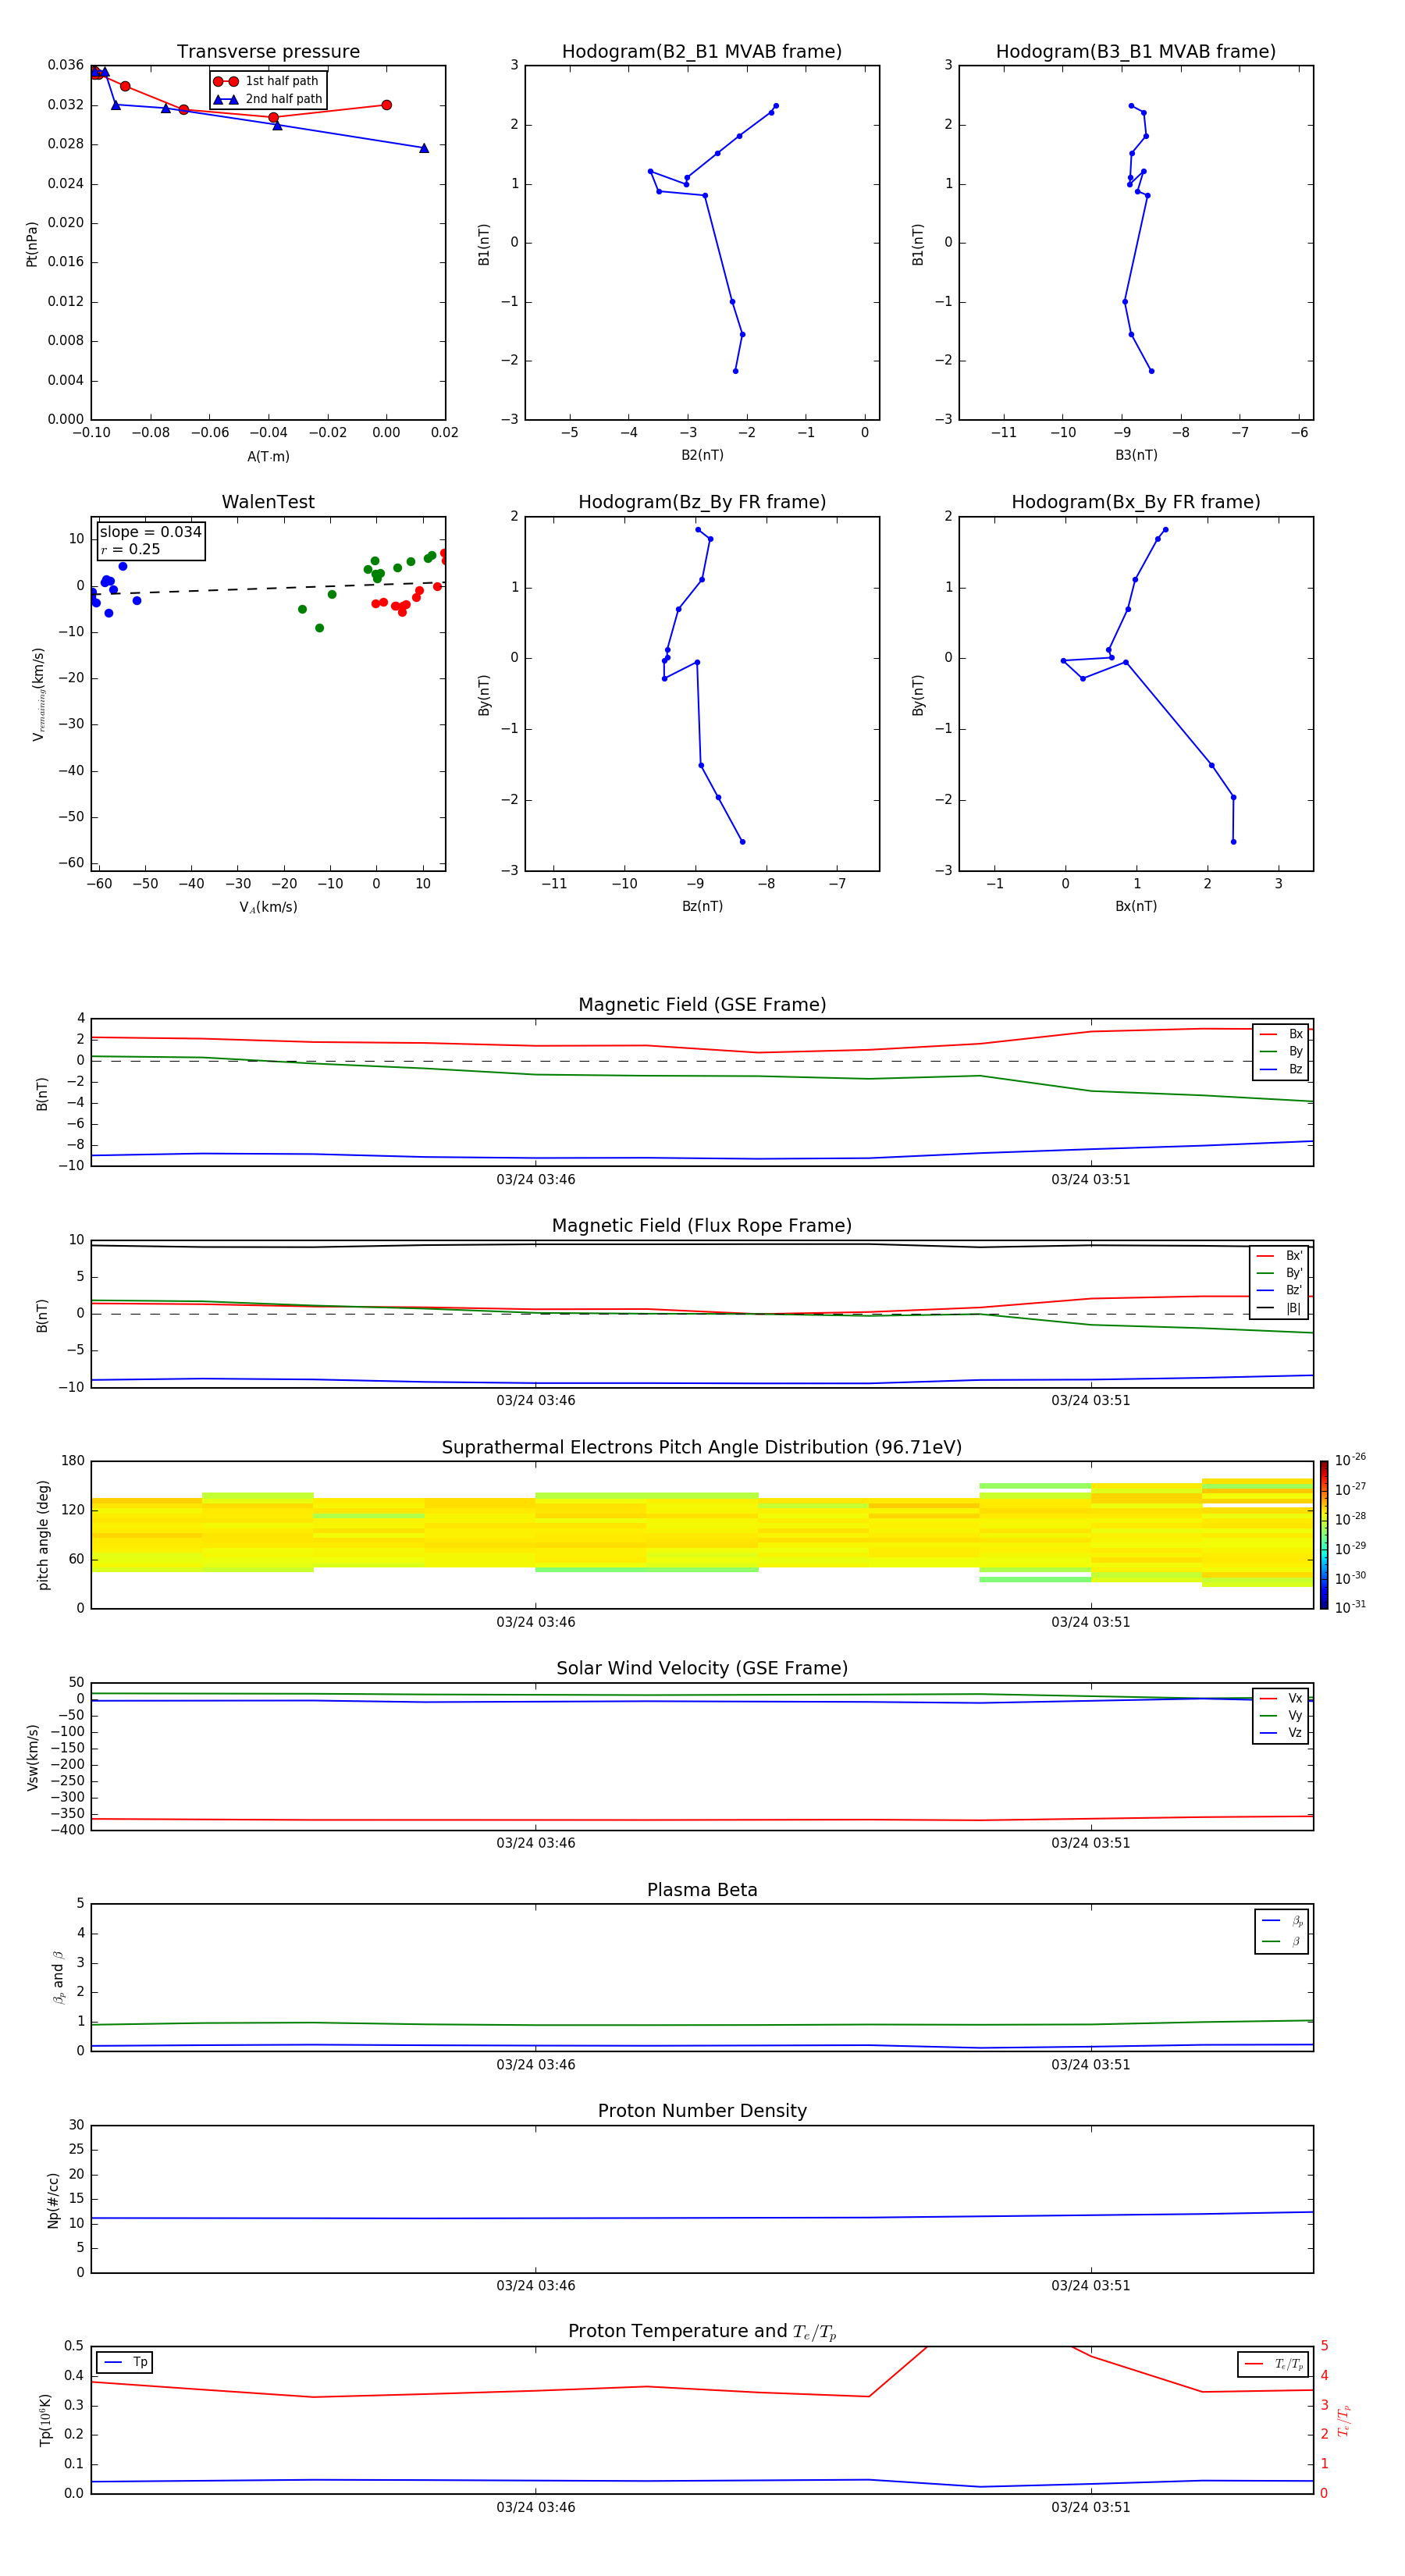Screen dimensions: 1405x2576
Task: Click the 'Hodogram(B2_B1 MVAB frame)' title
Action: tap(702, 52)
